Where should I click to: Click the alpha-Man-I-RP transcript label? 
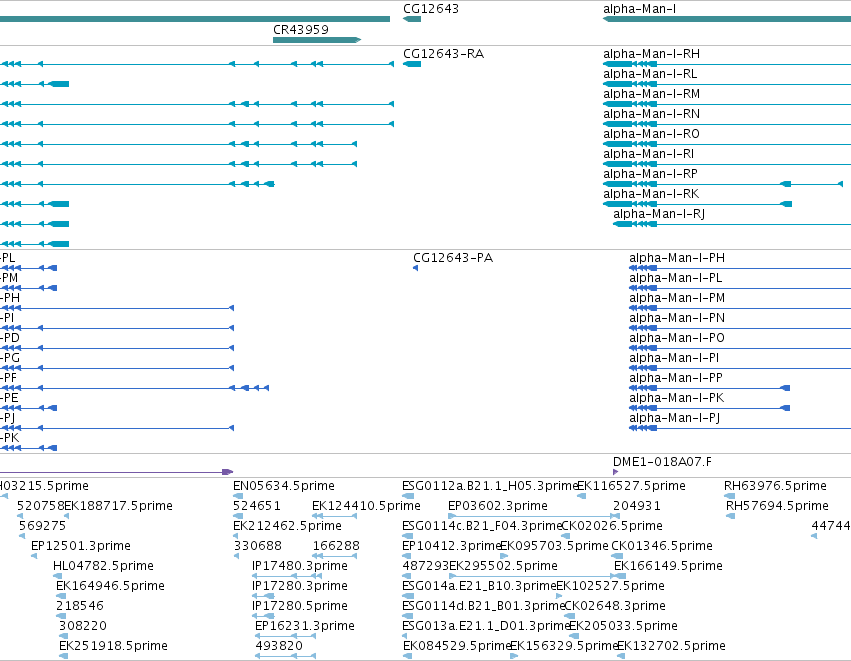[x=650, y=174]
